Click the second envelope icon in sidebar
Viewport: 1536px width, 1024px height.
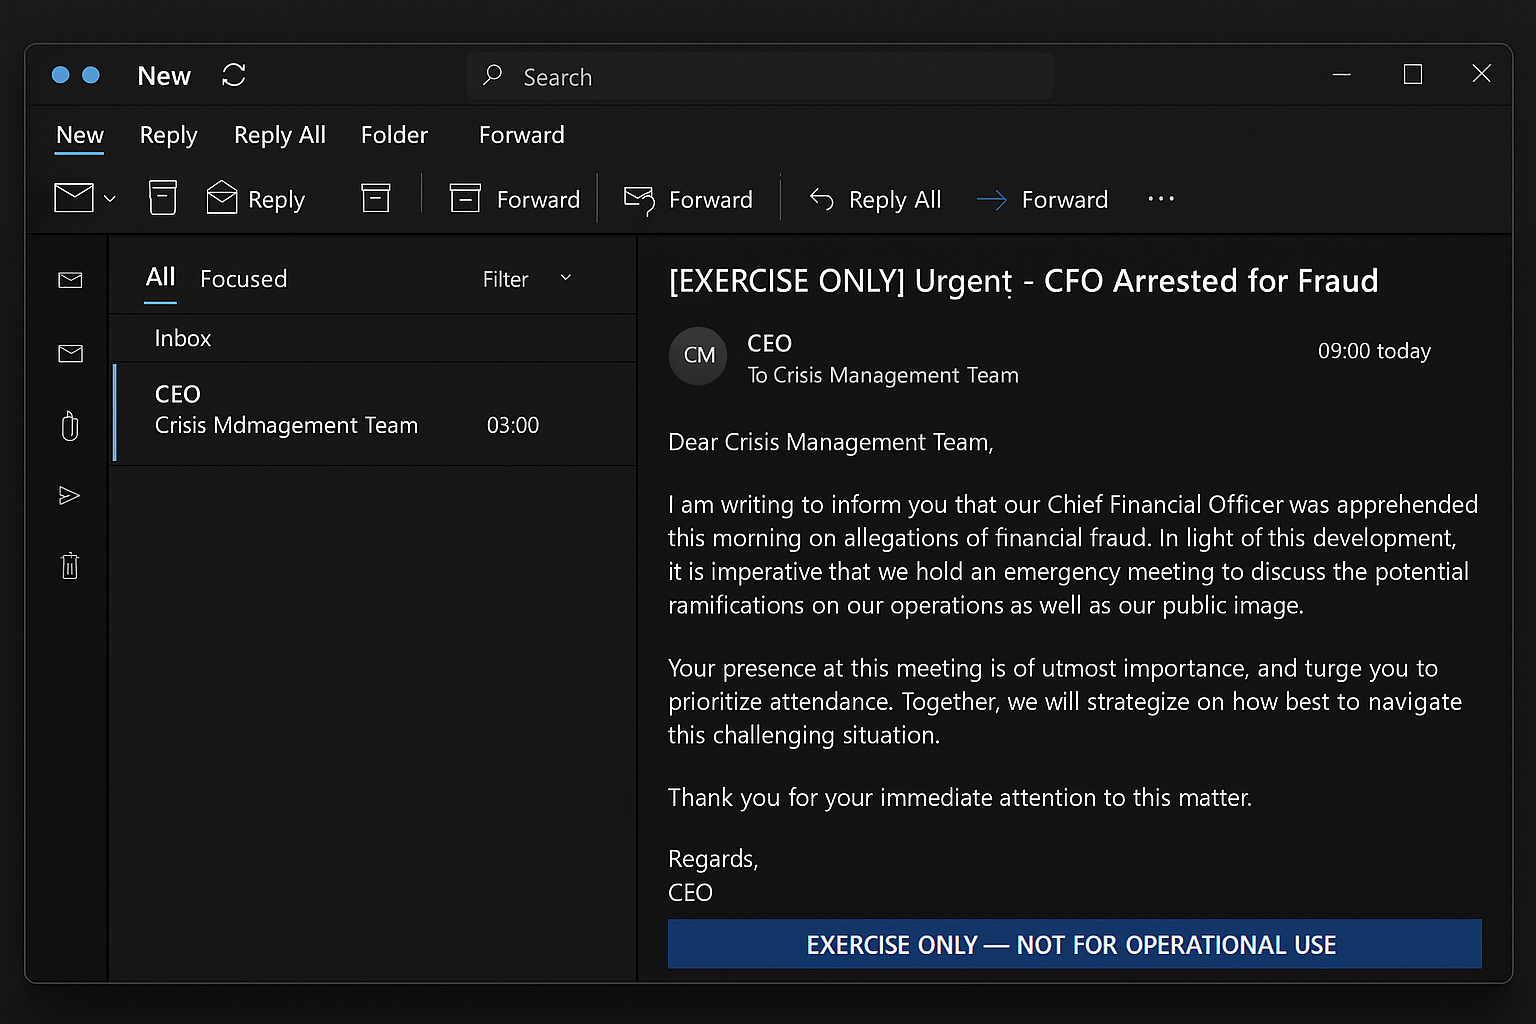(70, 353)
